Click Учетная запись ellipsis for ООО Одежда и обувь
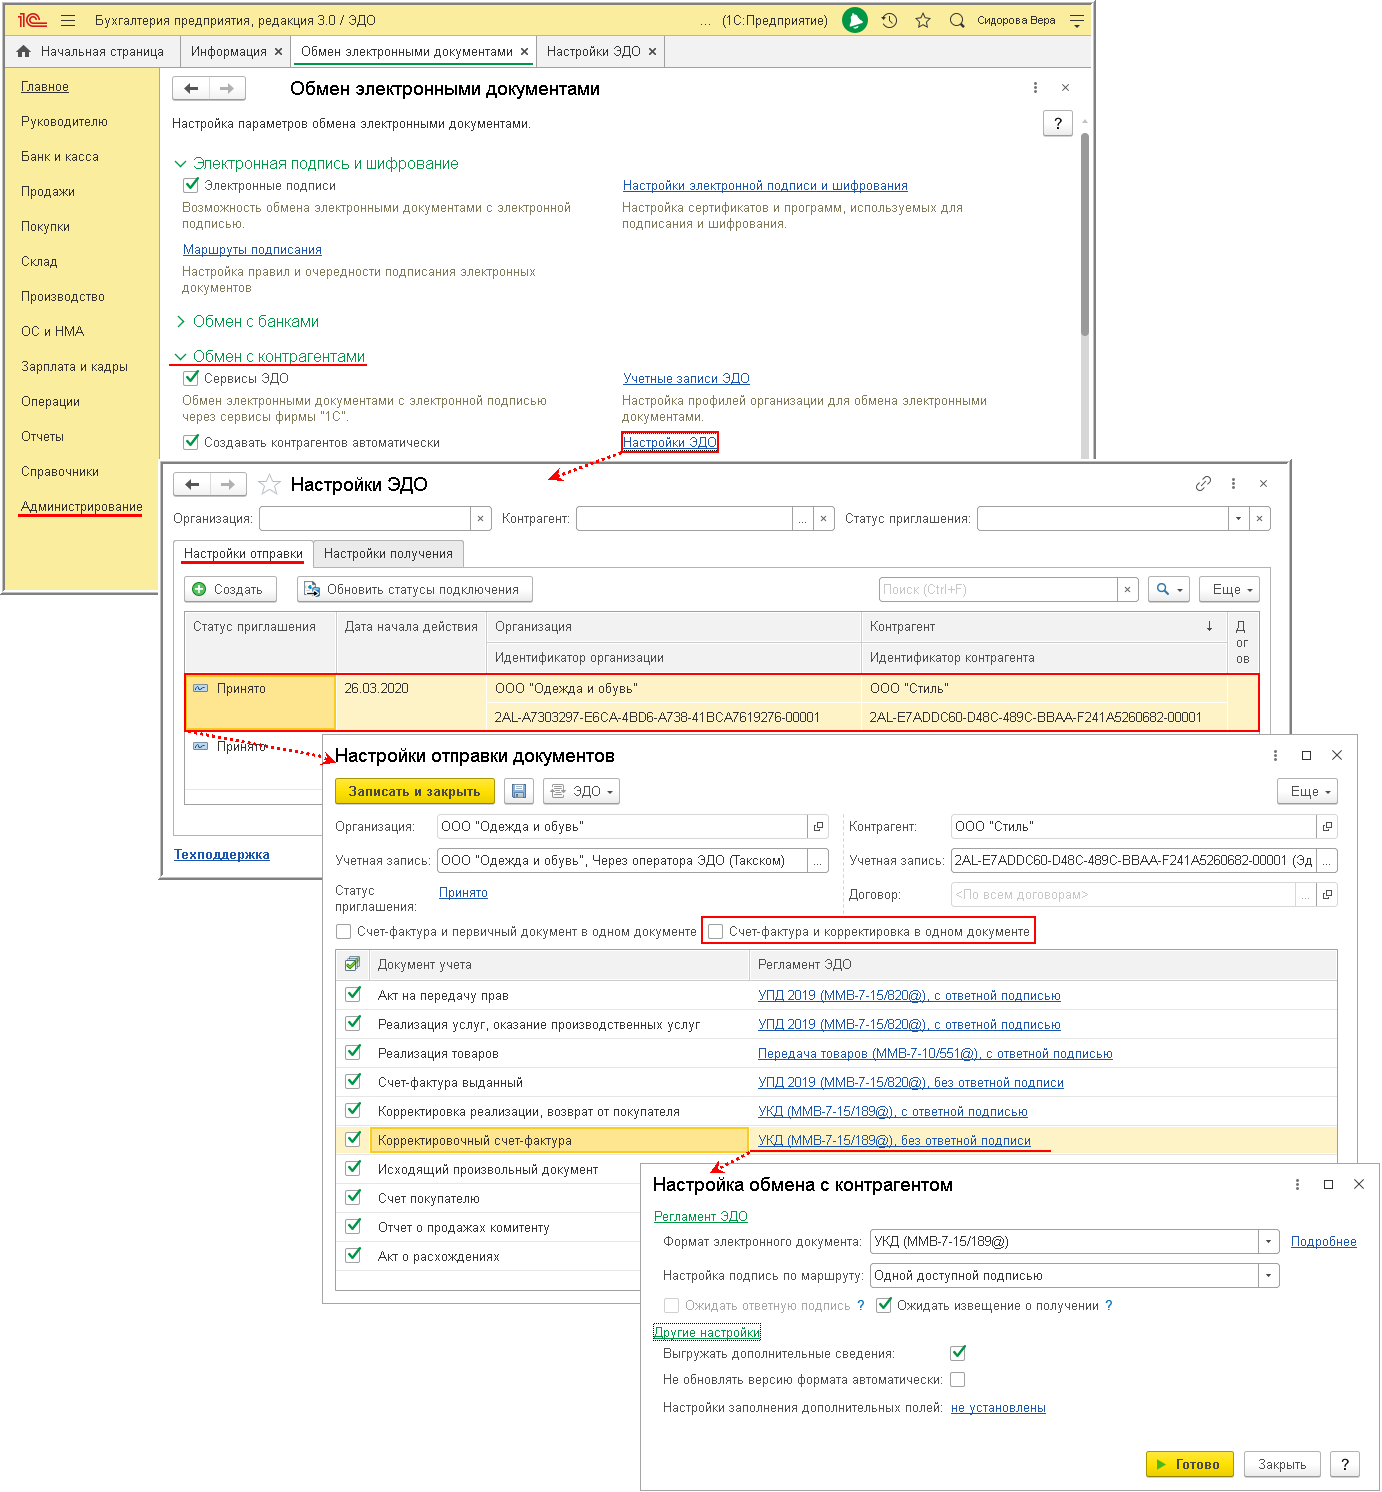The image size is (1382, 1492). (x=819, y=861)
